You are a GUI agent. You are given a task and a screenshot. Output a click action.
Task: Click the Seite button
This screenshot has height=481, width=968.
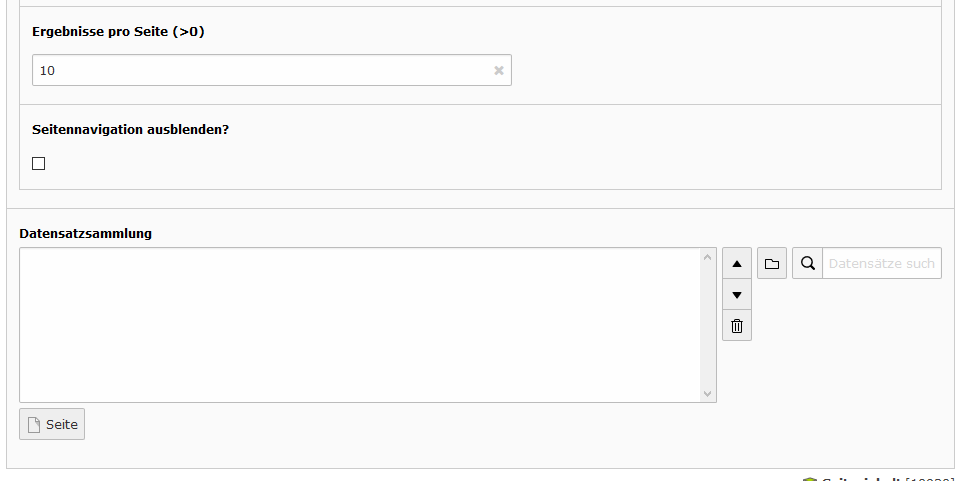point(52,424)
